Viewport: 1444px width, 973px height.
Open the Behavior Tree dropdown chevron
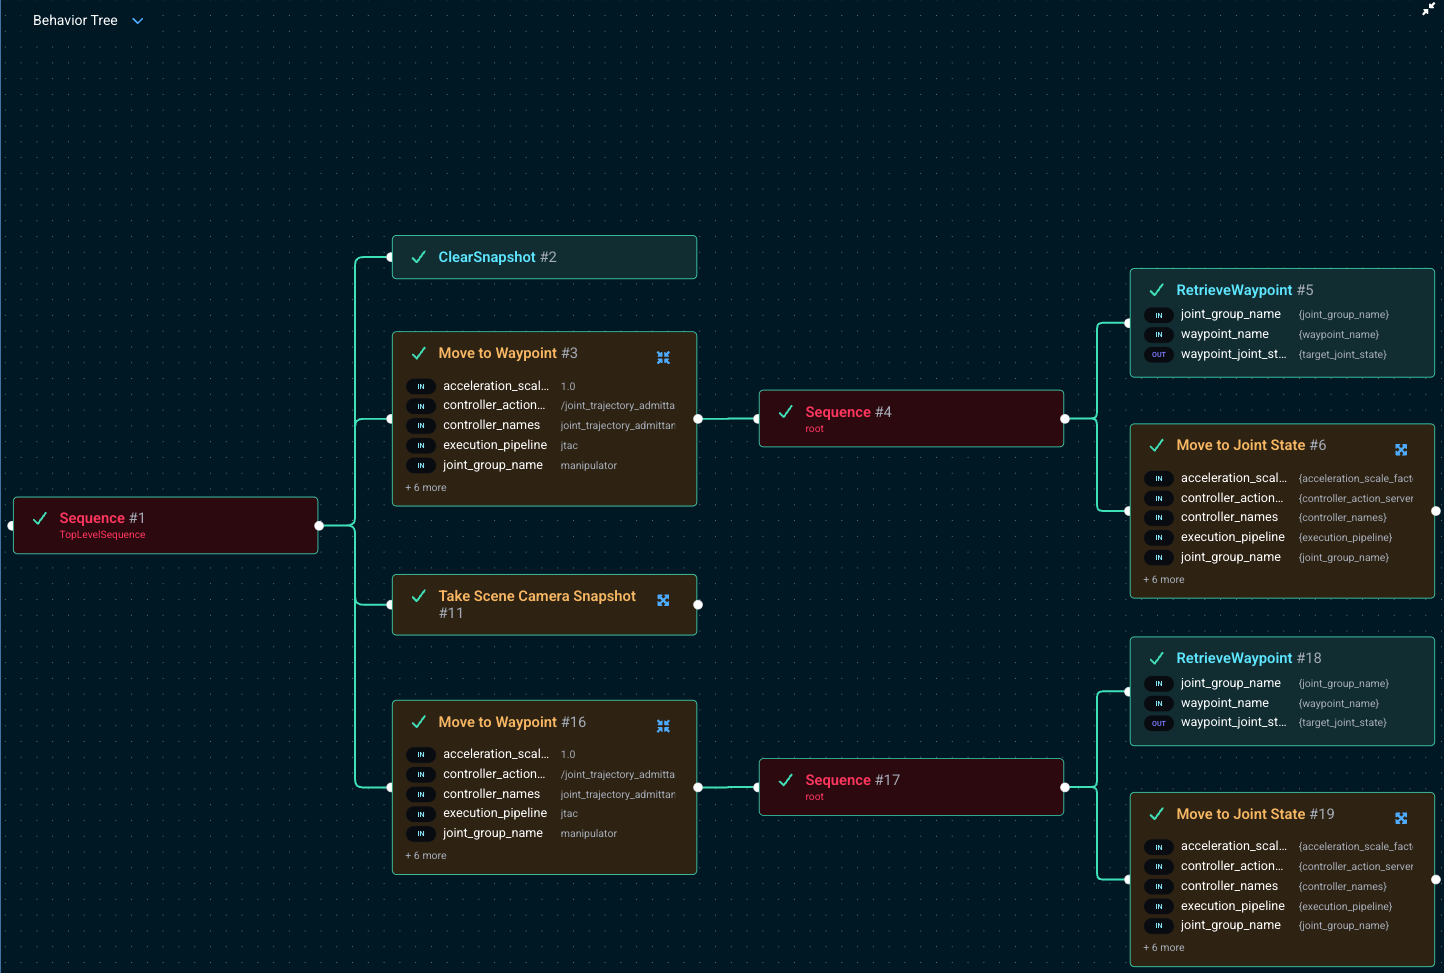[137, 20]
